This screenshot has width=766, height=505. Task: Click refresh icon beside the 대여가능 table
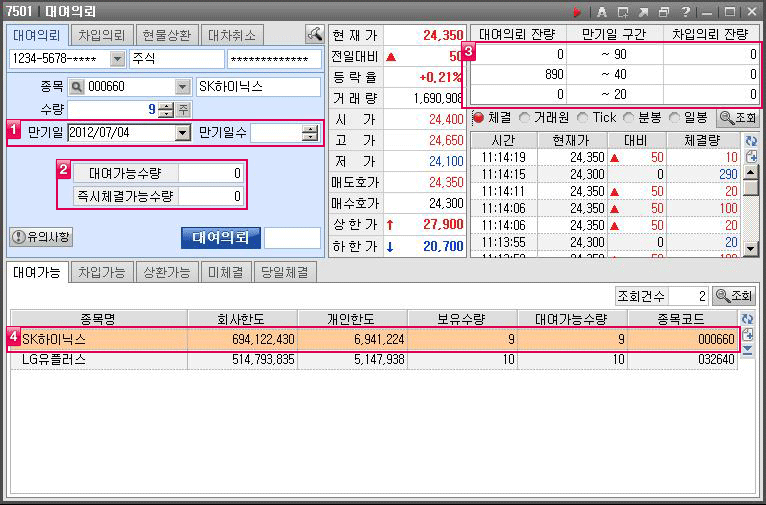[x=747, y=319]
